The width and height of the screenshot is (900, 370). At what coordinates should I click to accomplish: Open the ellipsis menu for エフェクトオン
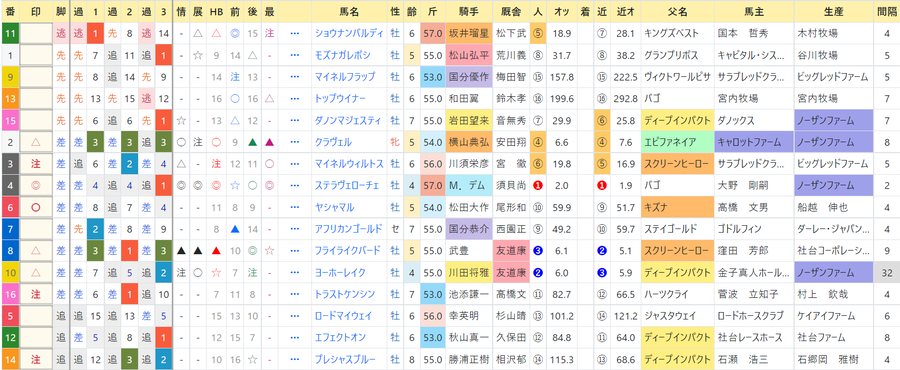[295, 337]
